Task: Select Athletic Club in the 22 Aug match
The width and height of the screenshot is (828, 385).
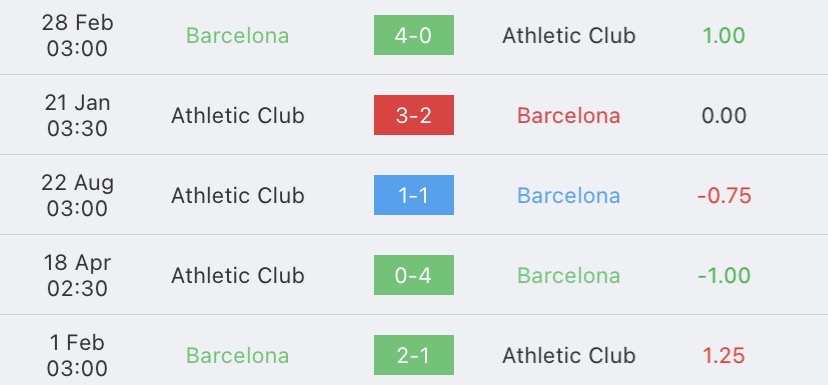Action: [238, 195]
